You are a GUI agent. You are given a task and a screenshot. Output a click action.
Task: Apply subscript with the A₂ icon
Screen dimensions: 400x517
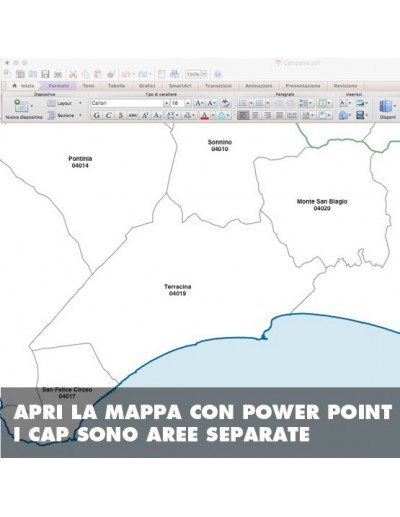pyautogui.click(x=157, y=115)
